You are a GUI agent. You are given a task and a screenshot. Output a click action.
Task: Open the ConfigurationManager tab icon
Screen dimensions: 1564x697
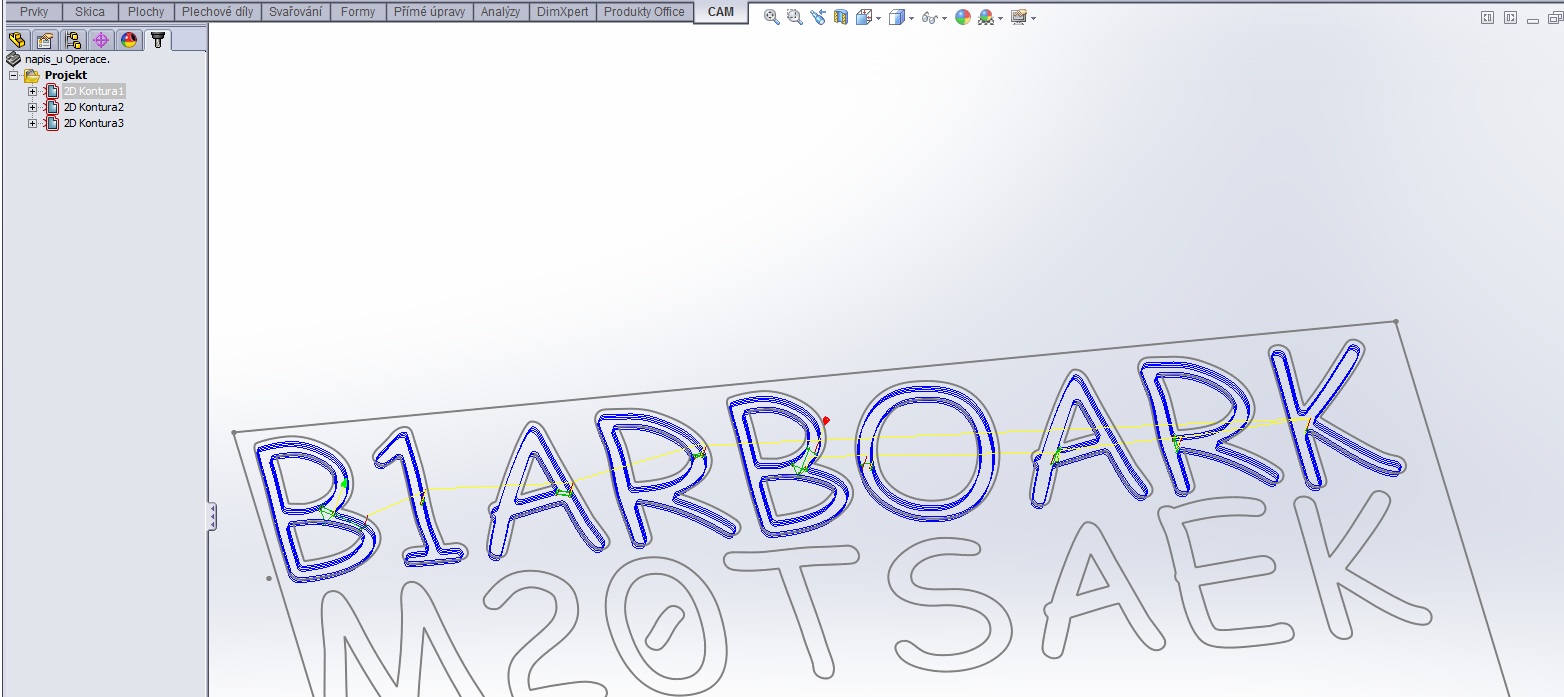click(x=73, y=40)
